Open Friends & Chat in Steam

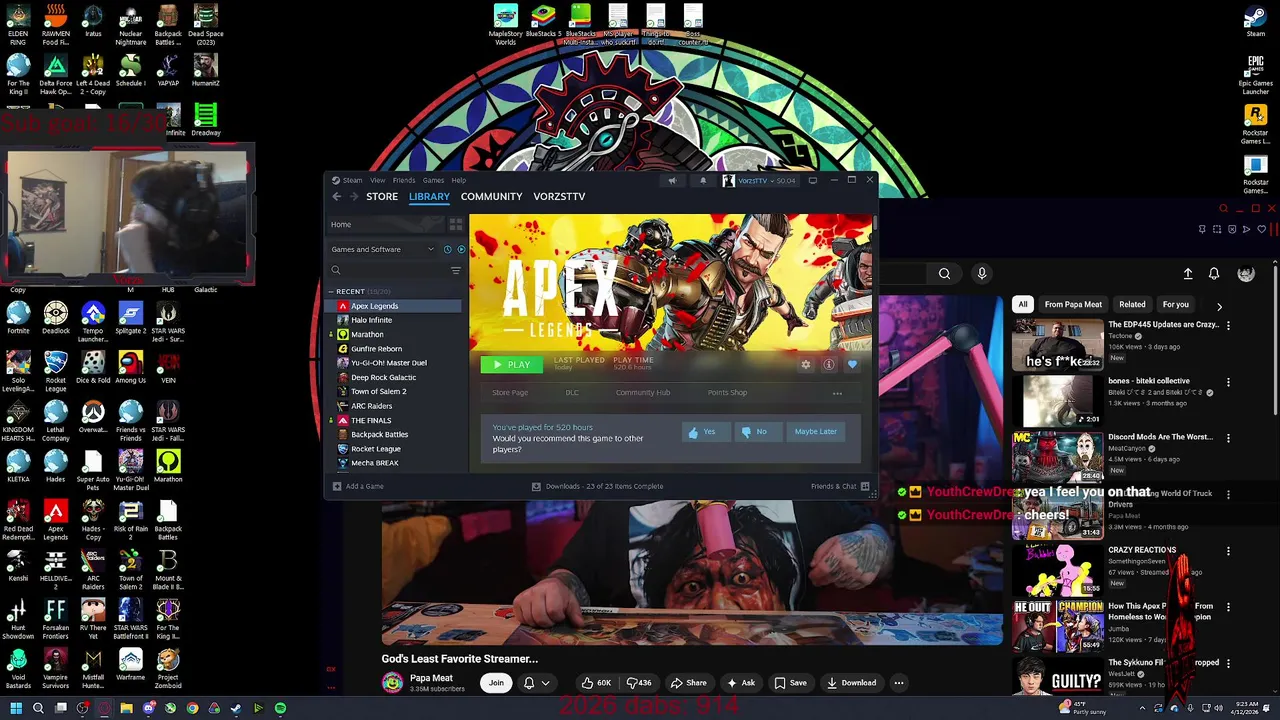point(839,487)
